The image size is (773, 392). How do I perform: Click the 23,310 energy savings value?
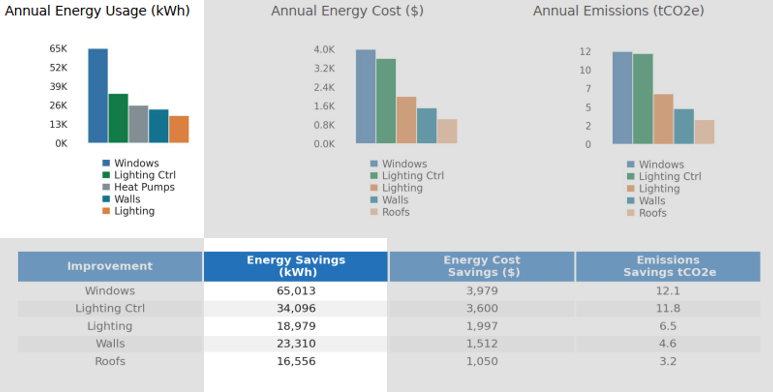(x=296, y=344)
